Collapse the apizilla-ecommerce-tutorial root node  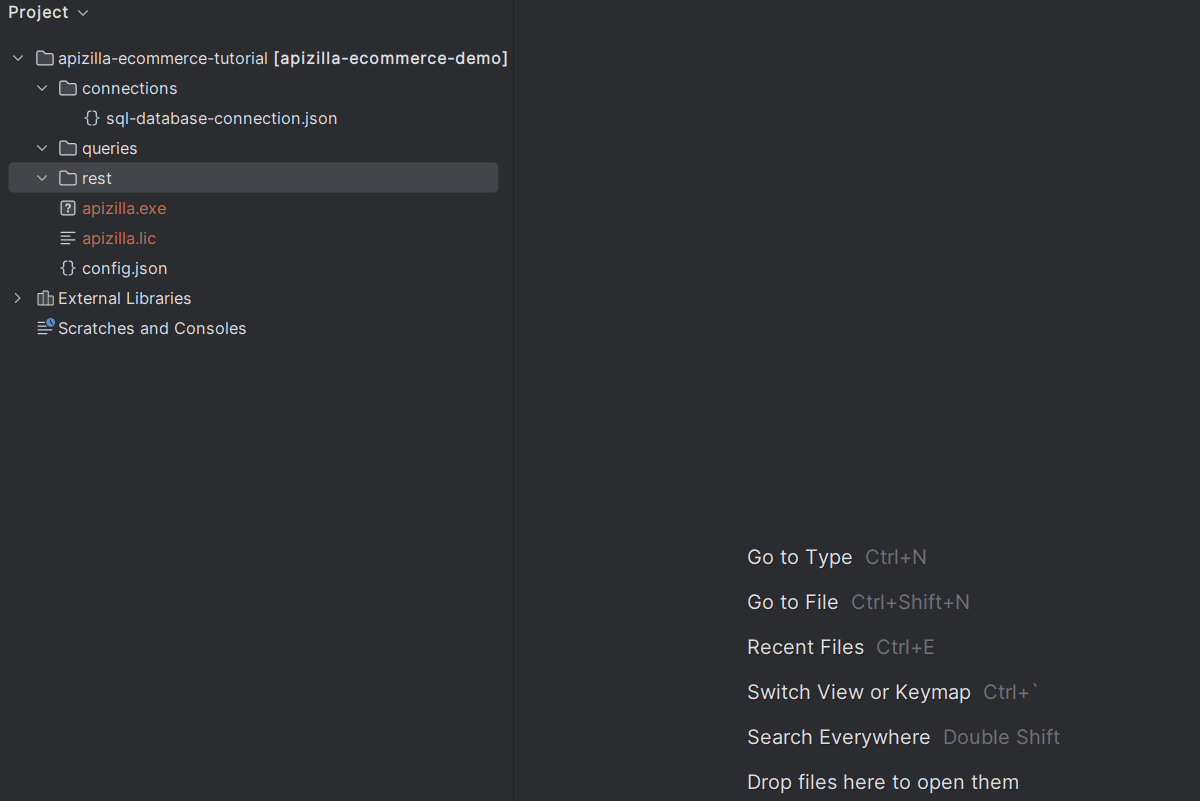pyautogui.click(x=18, y=58)
